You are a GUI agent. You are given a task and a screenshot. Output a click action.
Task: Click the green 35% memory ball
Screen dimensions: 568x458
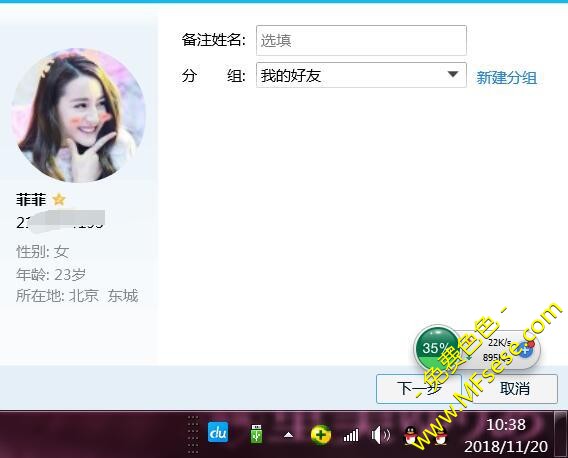436,348
